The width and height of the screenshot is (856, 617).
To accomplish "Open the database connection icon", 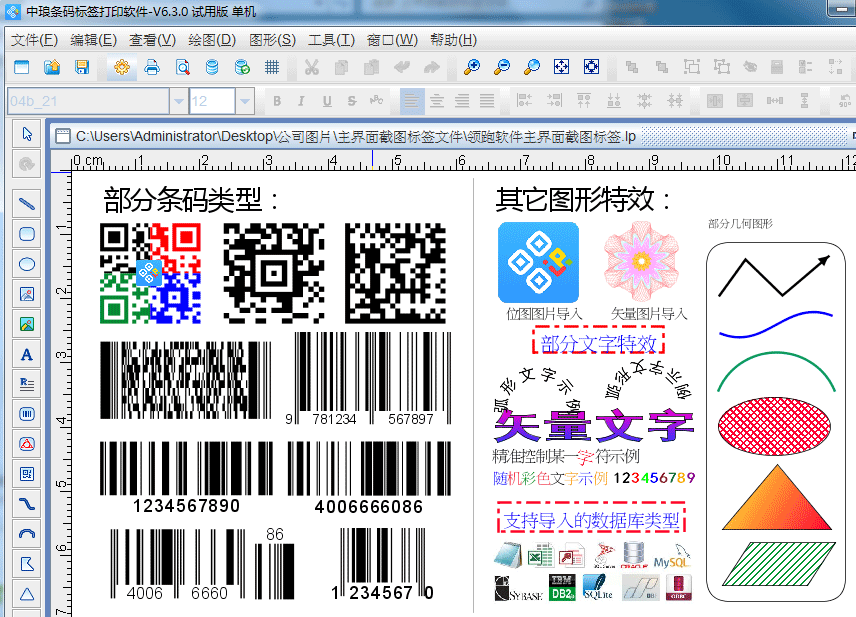I will point(212,68).
